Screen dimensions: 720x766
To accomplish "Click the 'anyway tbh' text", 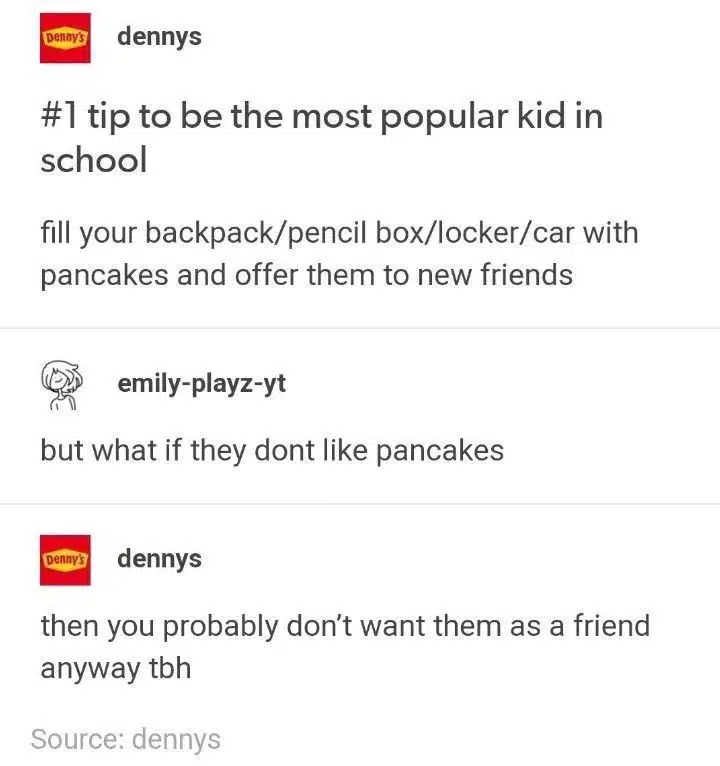I will 116,668.
